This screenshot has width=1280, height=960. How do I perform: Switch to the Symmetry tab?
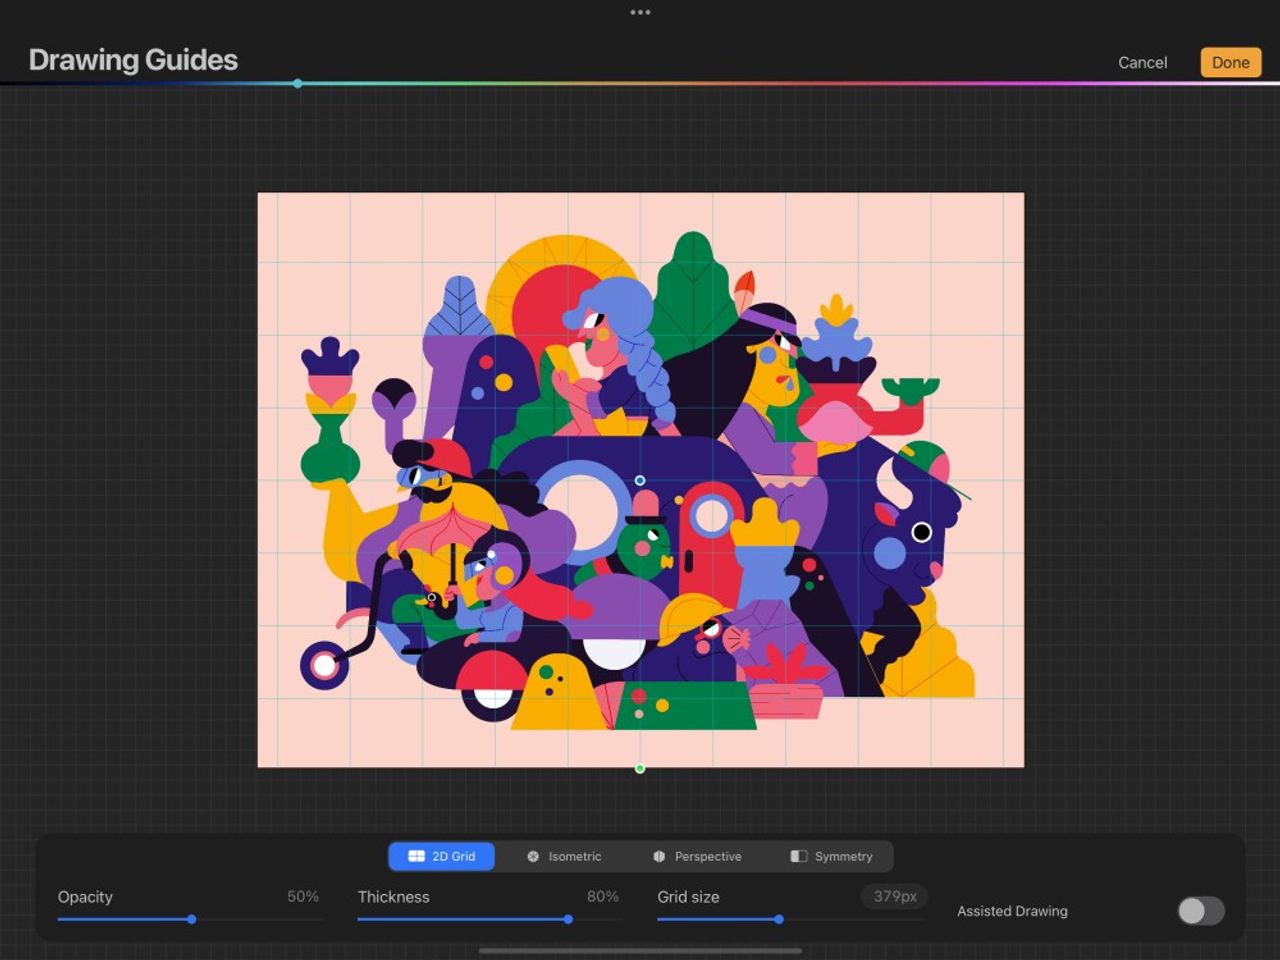pos(833,856)
